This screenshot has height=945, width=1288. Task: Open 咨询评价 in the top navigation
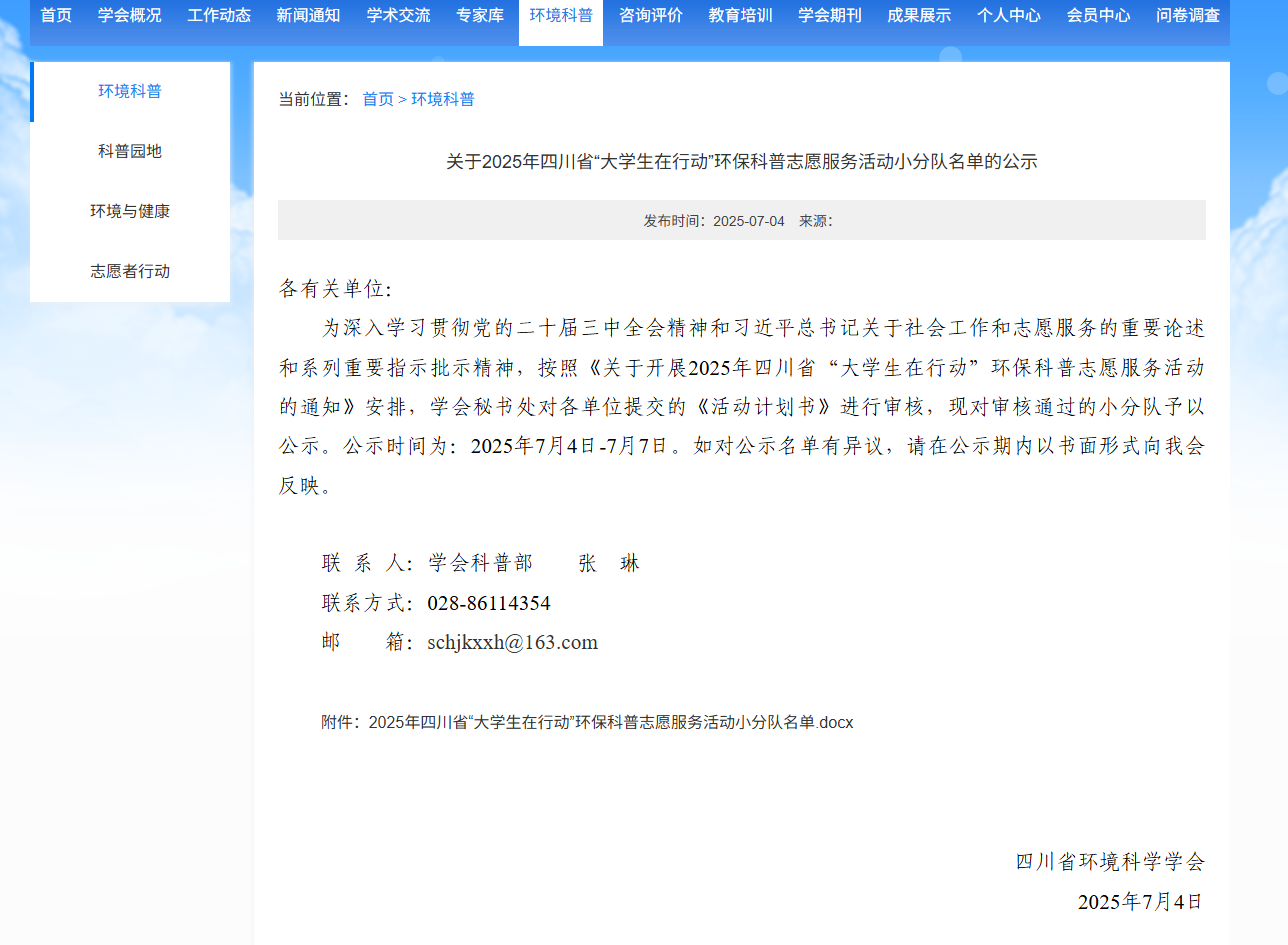tap(651, 16)
